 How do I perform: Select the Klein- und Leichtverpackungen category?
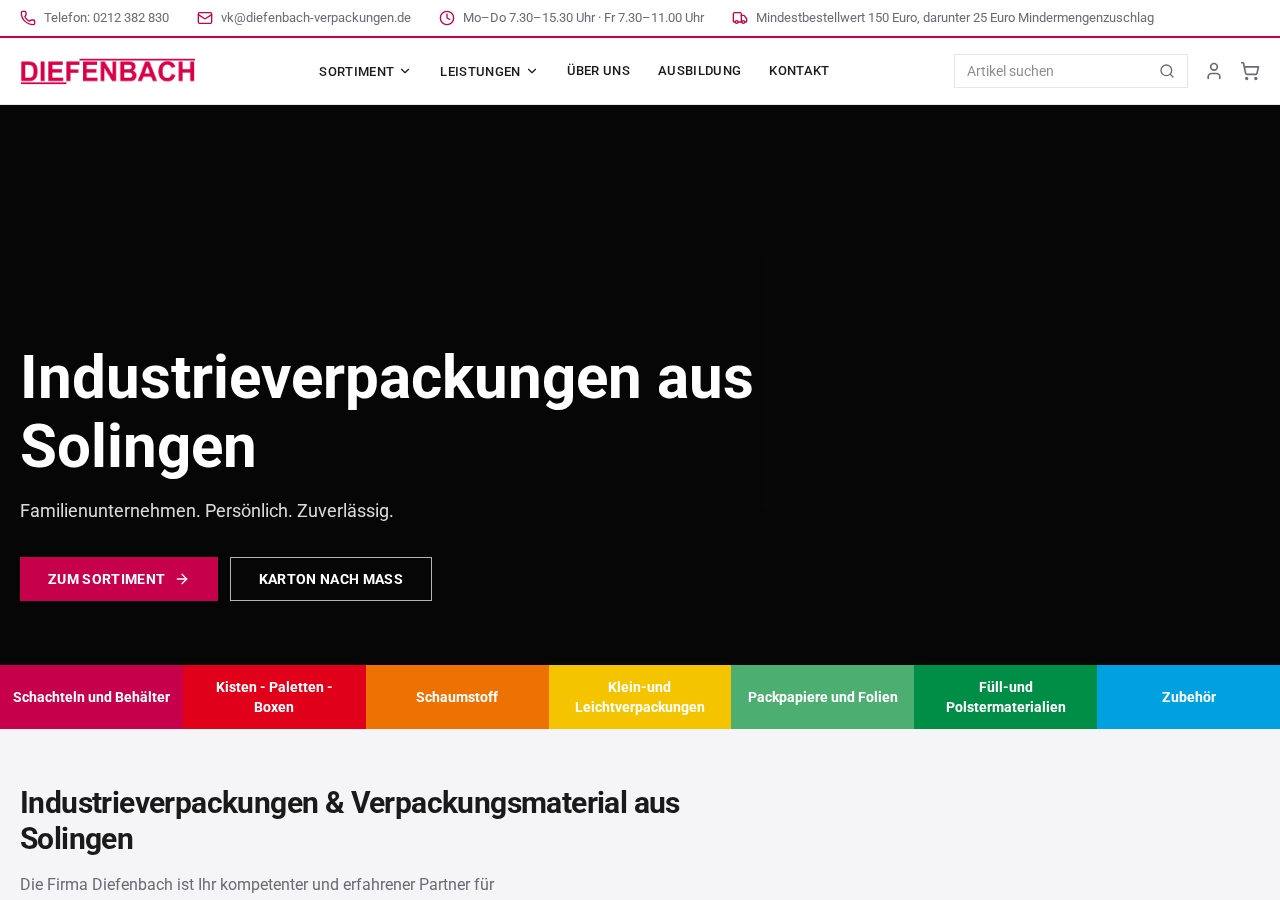click(x=640, y=697)
